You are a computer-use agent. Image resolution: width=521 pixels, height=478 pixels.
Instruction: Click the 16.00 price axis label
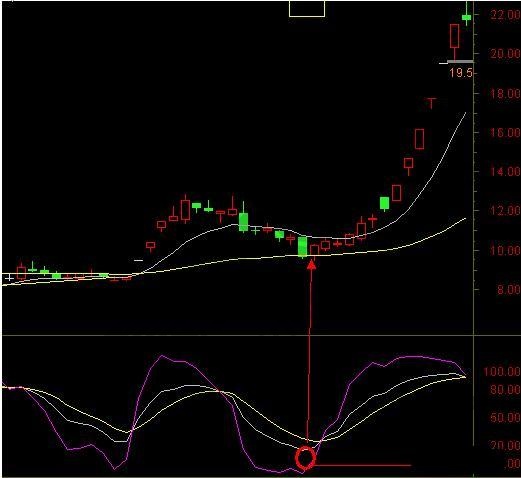[505, 133]
